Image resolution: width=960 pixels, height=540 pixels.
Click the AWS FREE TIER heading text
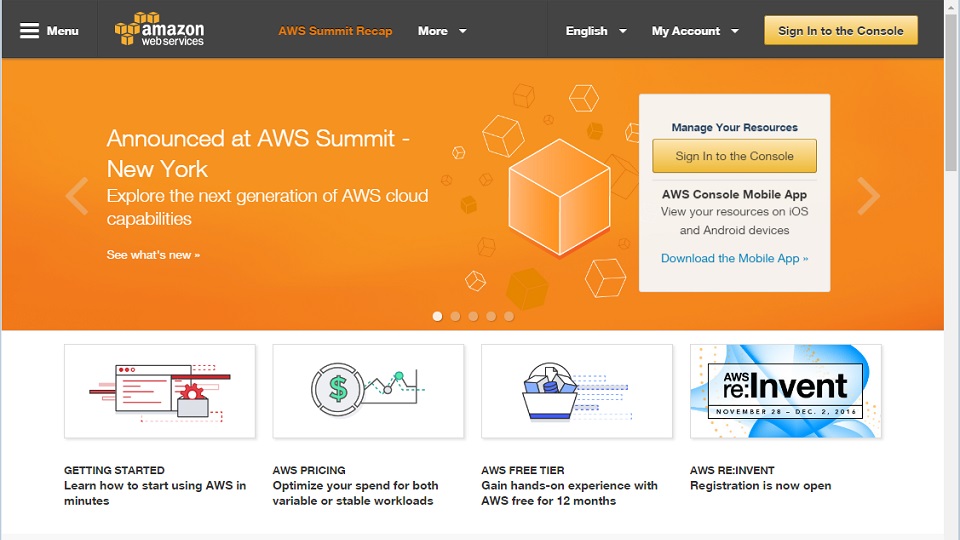(523, 470)
